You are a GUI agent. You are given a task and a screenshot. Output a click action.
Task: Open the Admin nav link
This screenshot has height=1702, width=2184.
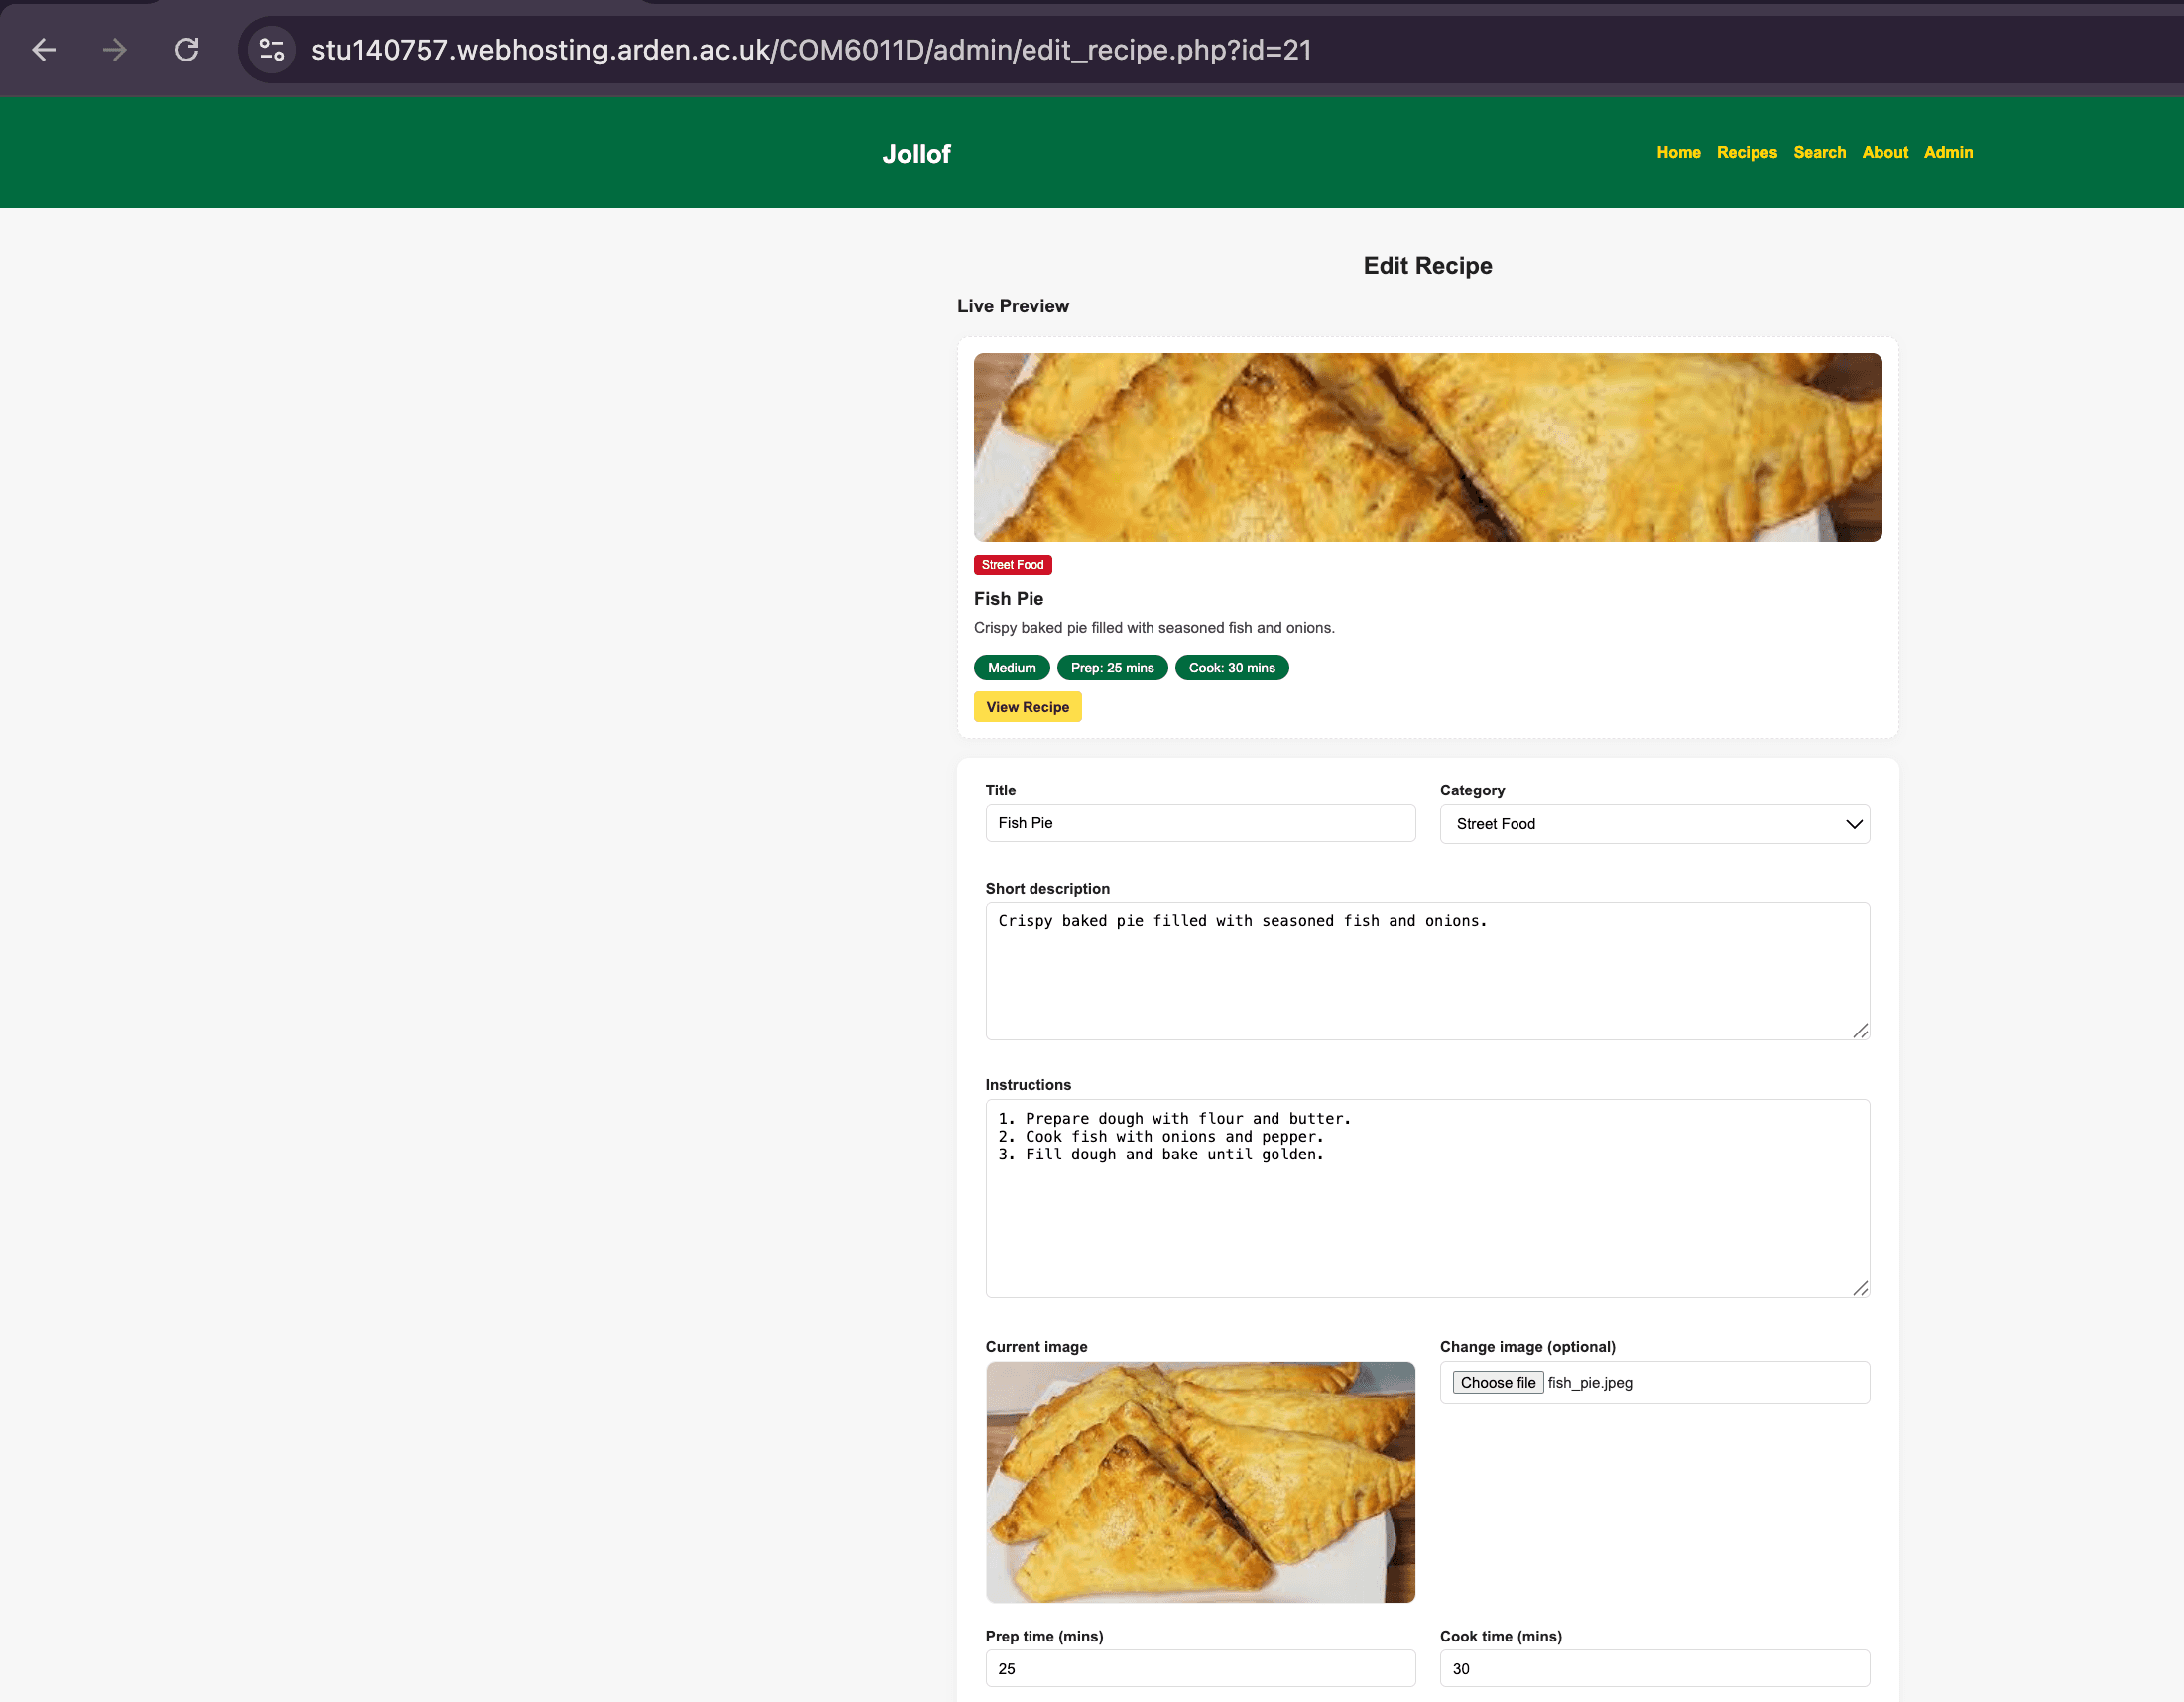[1948, 152]
